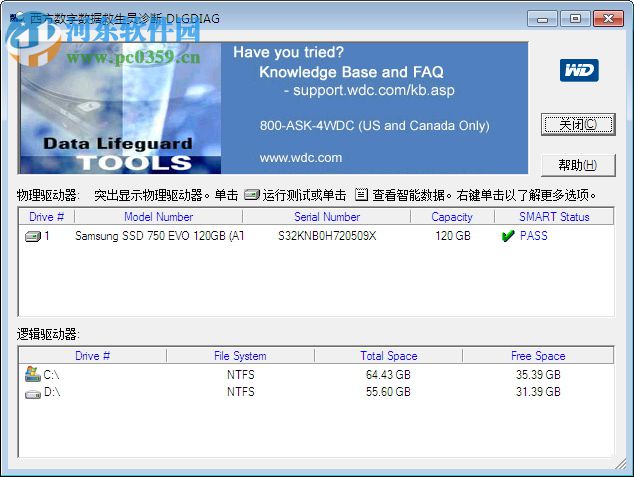
Task: Click the application icon in title bar
Action: [x=18, y=18]
